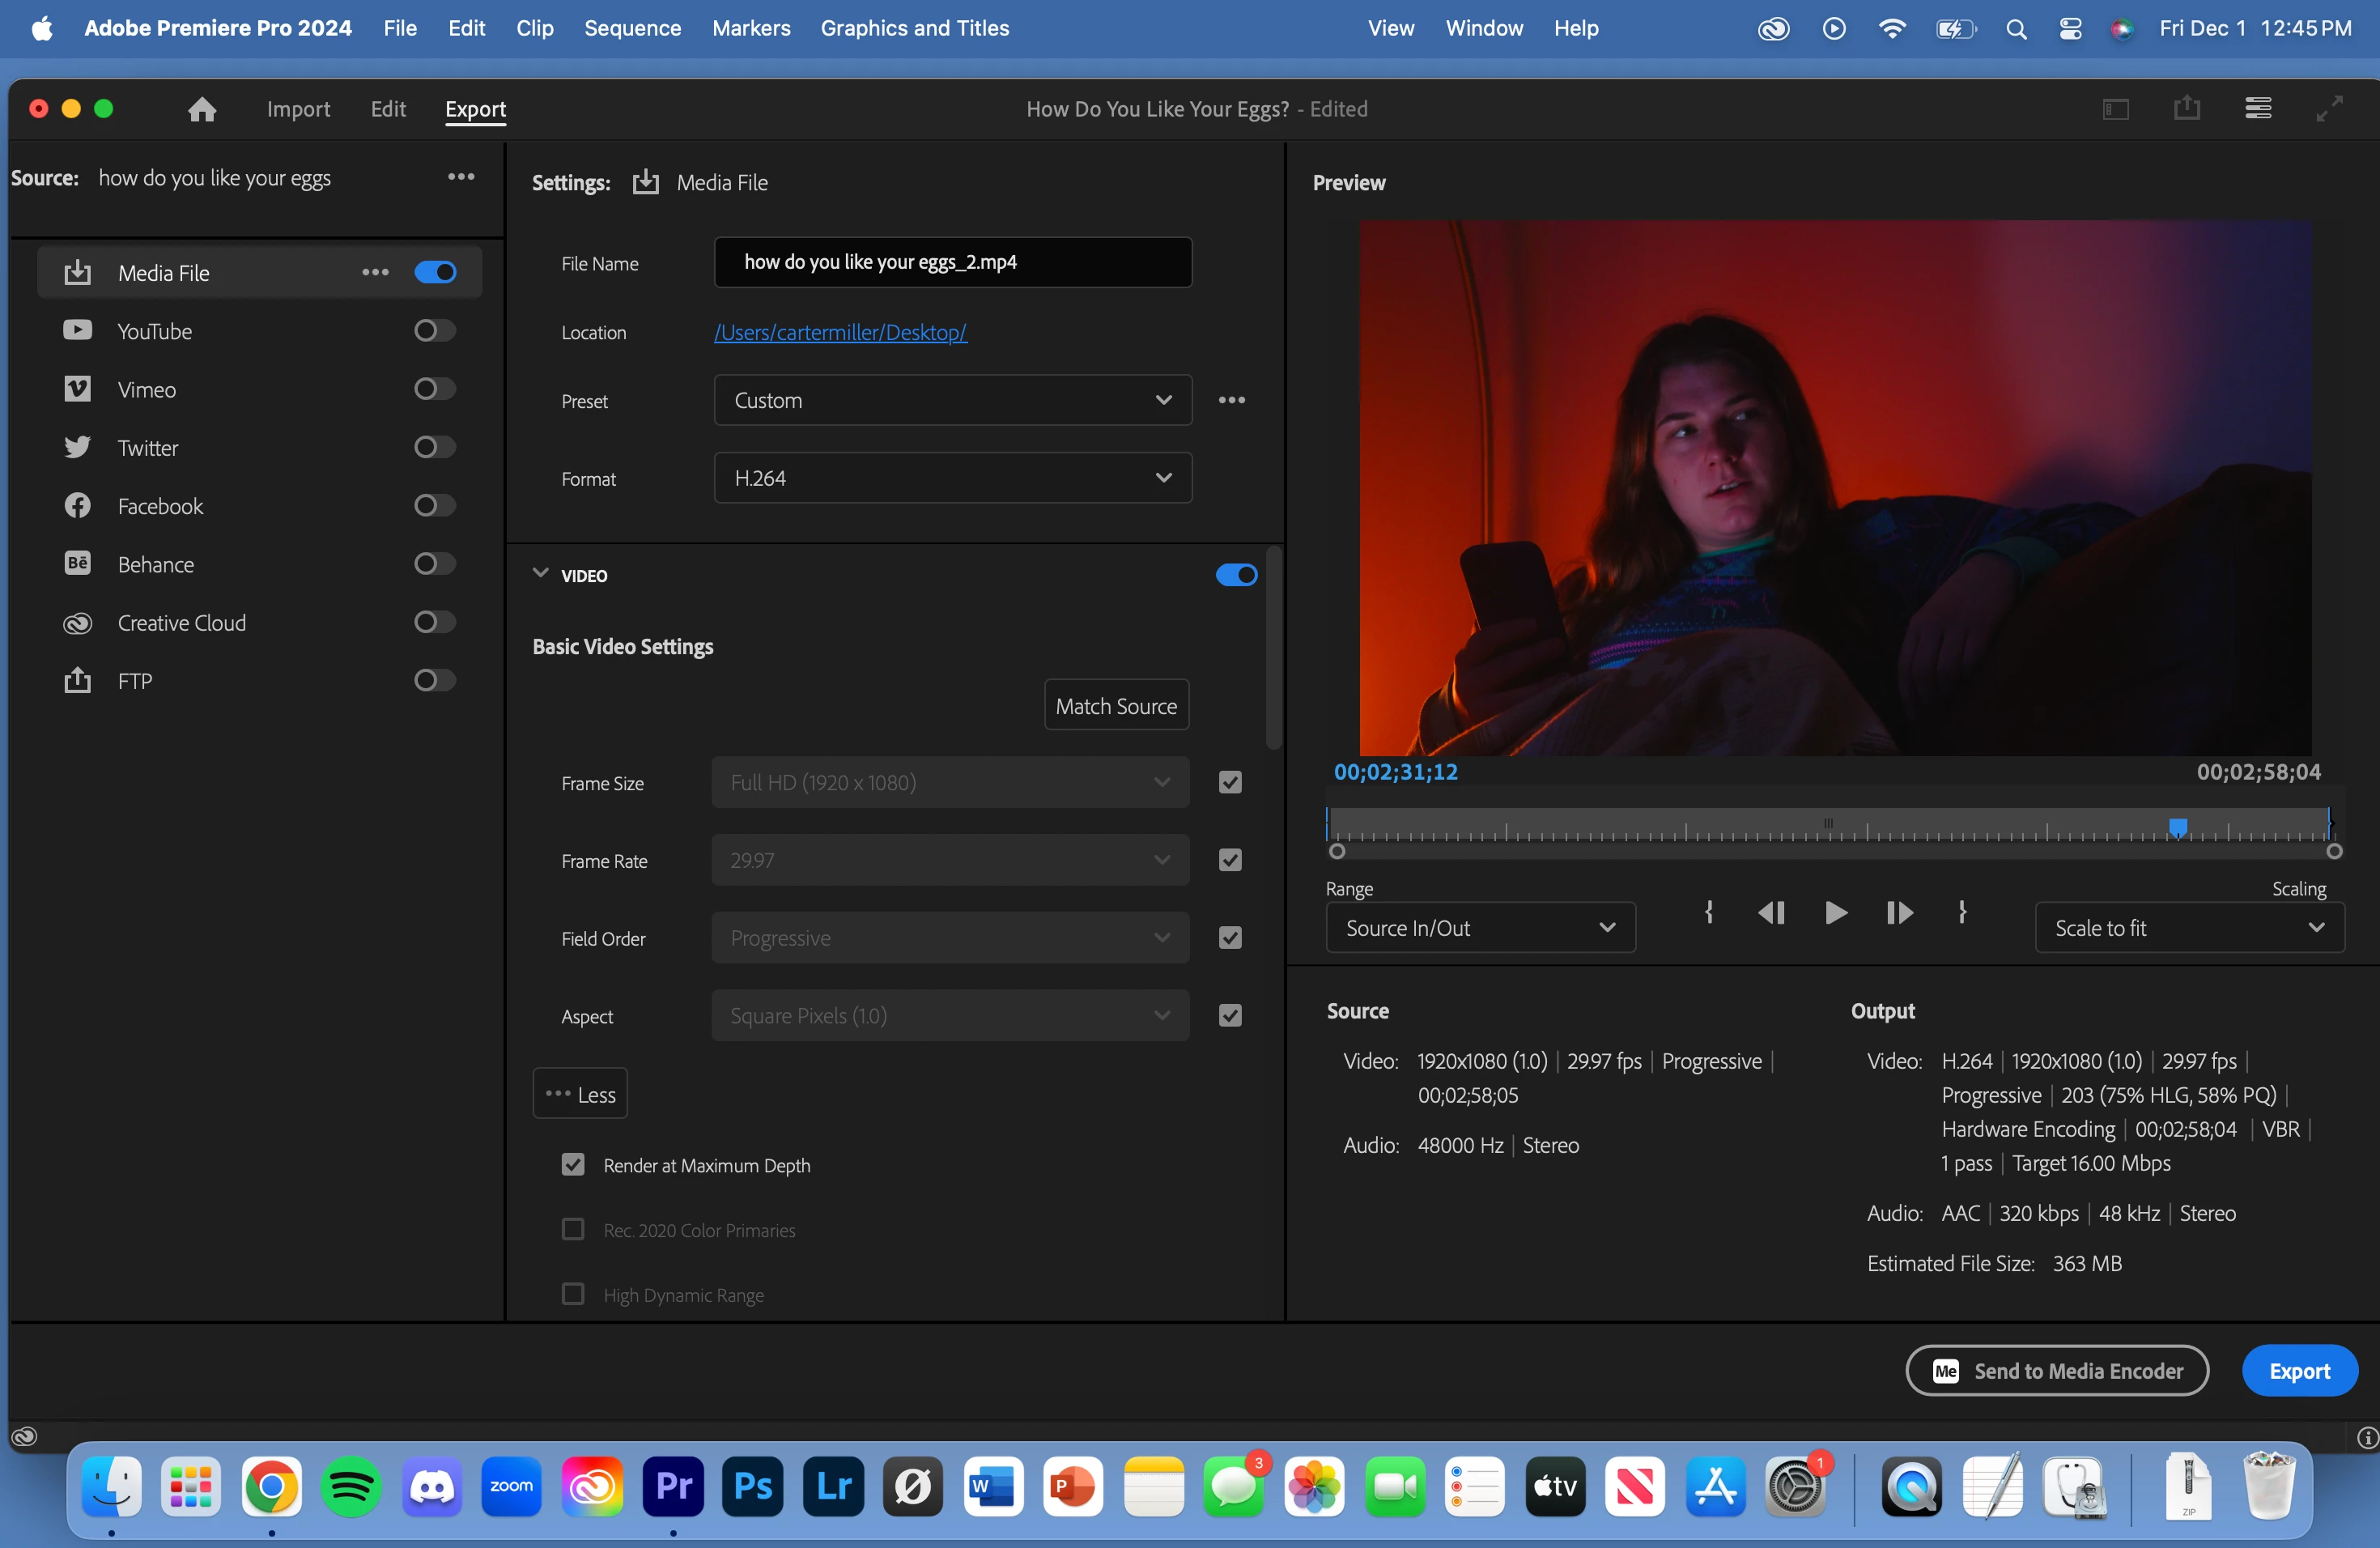Open the Sequence menu
This screenshot has width=2380, height=1548.
632,28
